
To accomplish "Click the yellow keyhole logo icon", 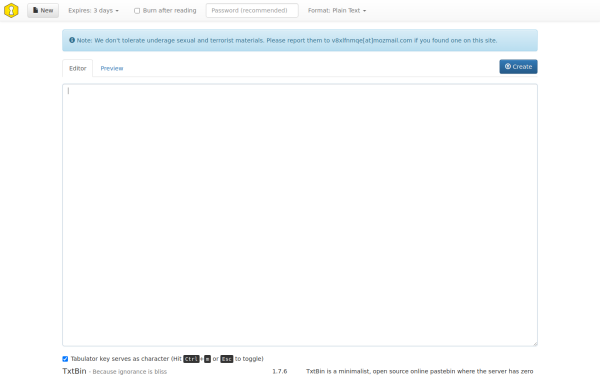I will pos(11,10).
